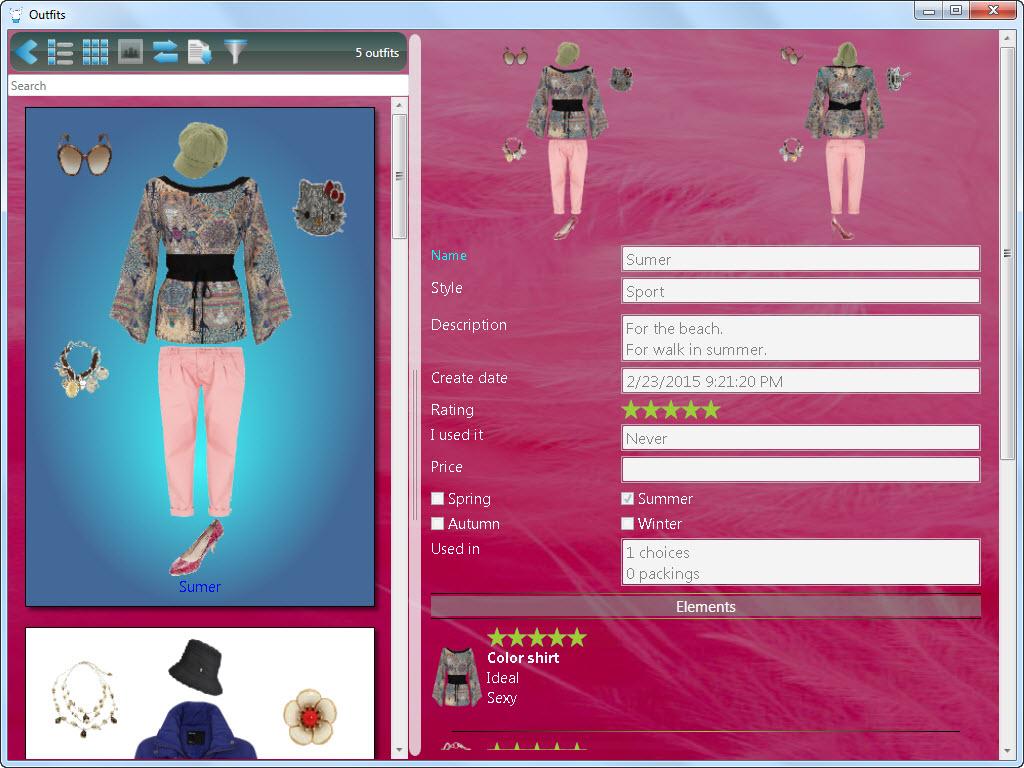Click the details panel scrollbar thumb
The width and height of the screenshot is (1024, 768).
point(1007,253)
